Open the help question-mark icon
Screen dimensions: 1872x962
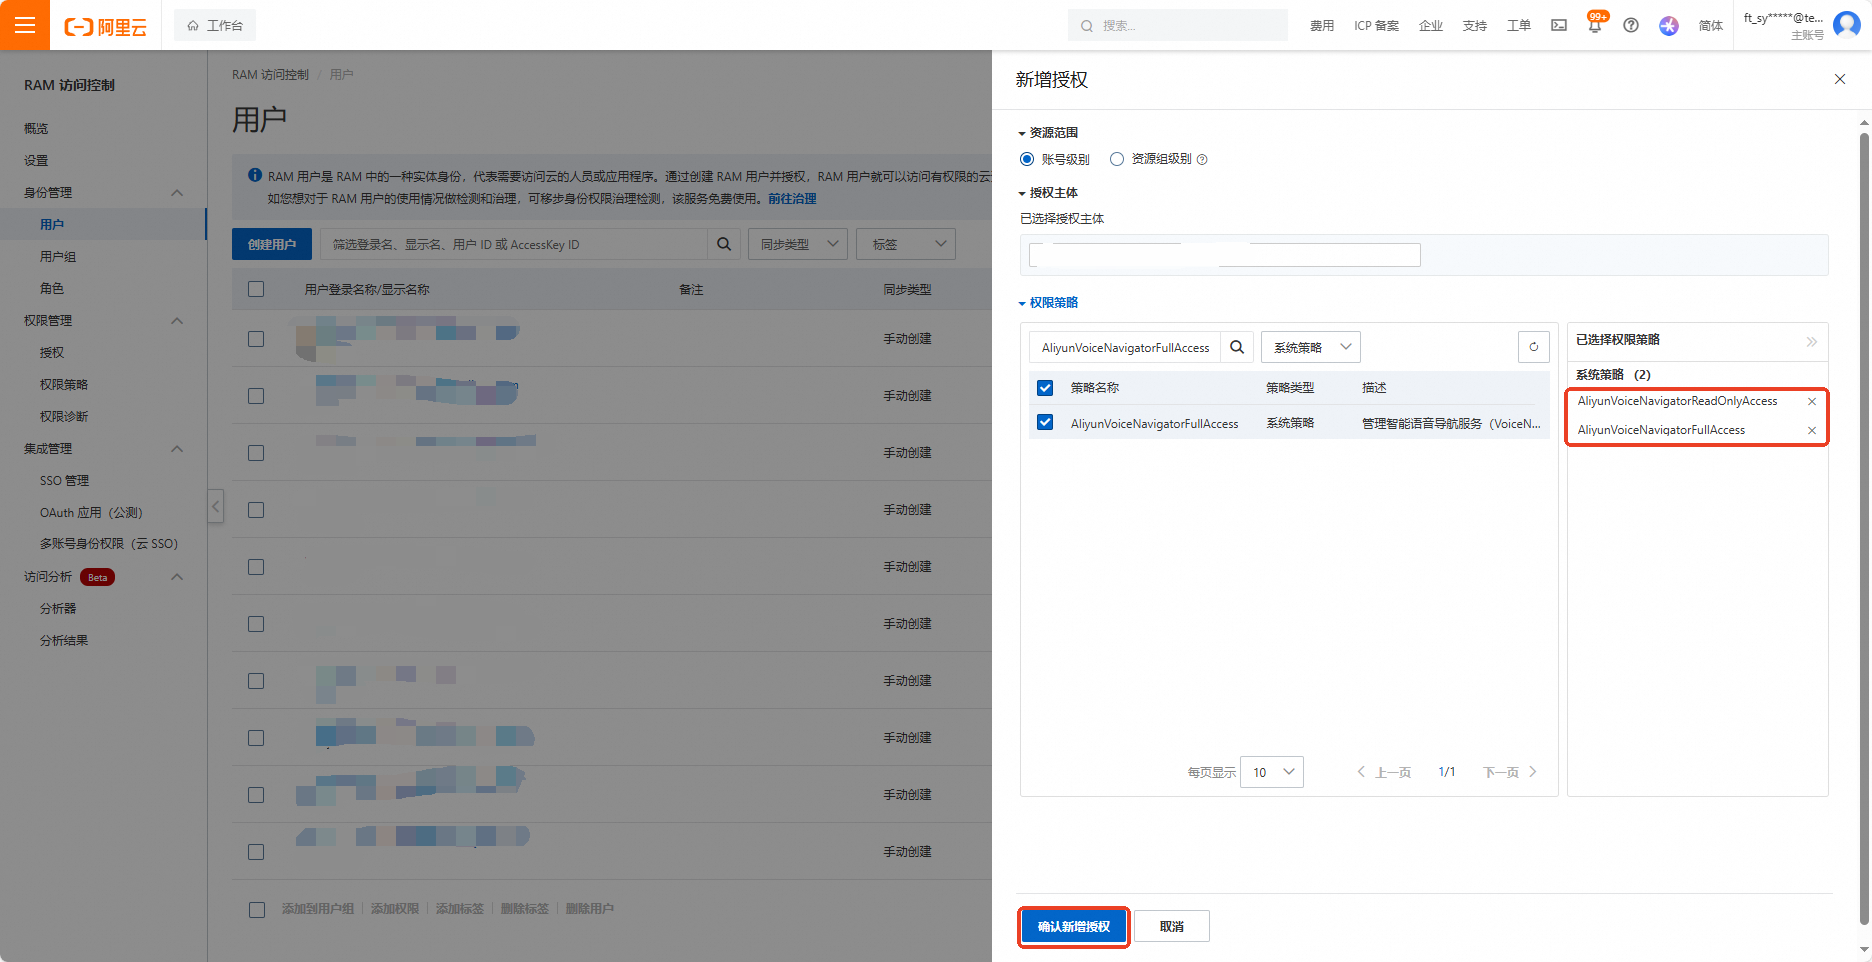coord(1631,25)
